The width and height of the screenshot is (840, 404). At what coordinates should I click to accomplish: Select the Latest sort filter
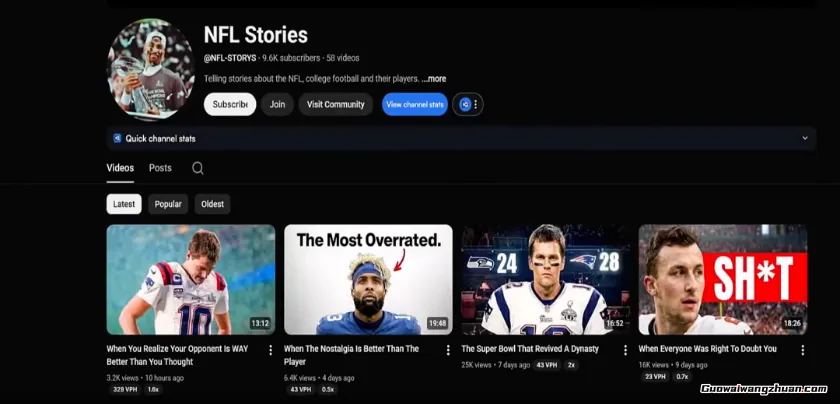click(x=124, y=204)
